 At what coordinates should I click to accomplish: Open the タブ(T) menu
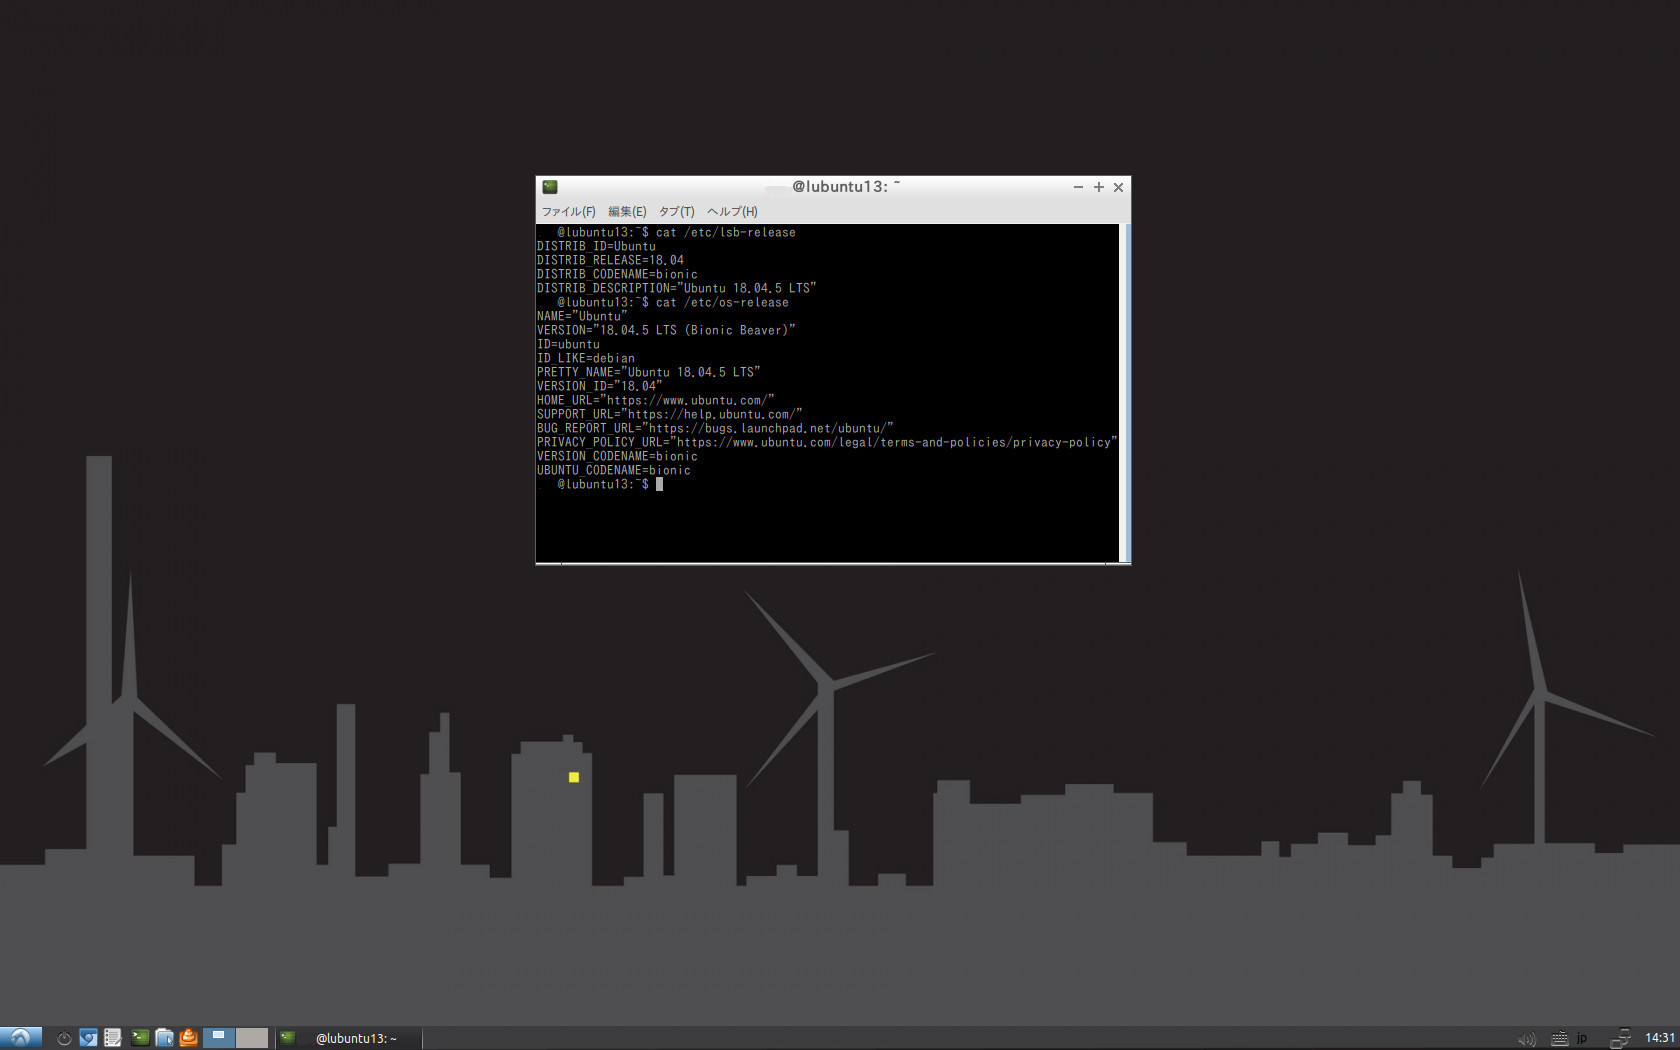(676, 211)
